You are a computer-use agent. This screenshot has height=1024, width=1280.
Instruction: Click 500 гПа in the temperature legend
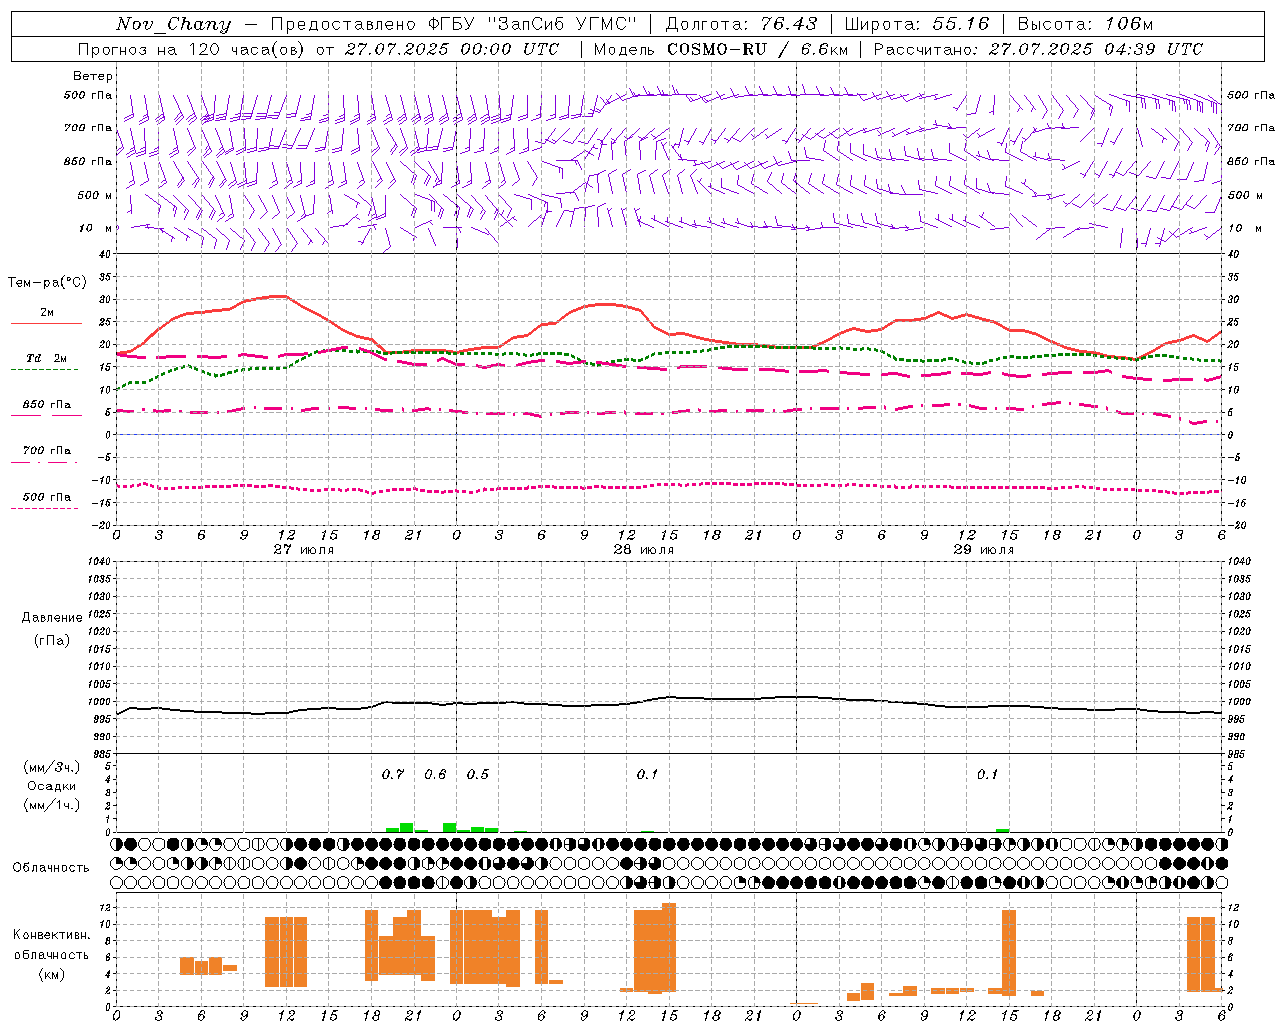tap(46, 497)
